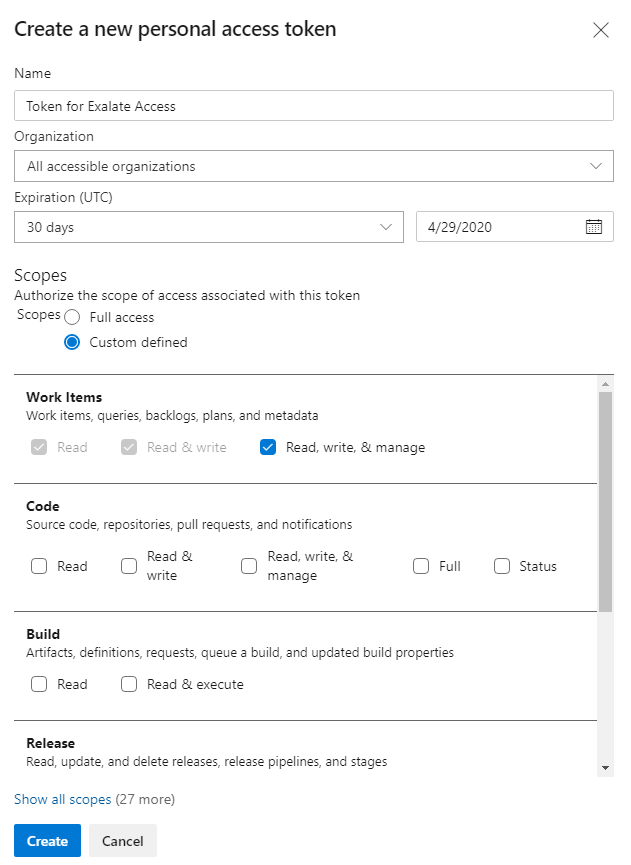Enable the Build Read checkbox
This screenshot has width=631, height=865.
coord(39,685)
